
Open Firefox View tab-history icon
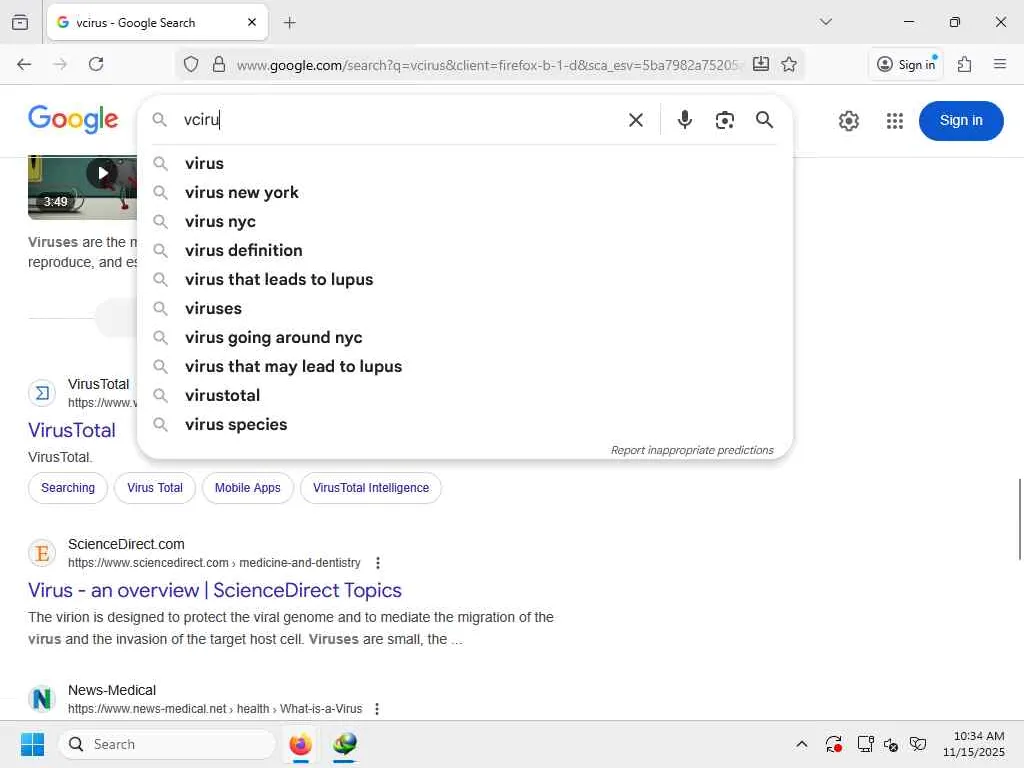20,22
